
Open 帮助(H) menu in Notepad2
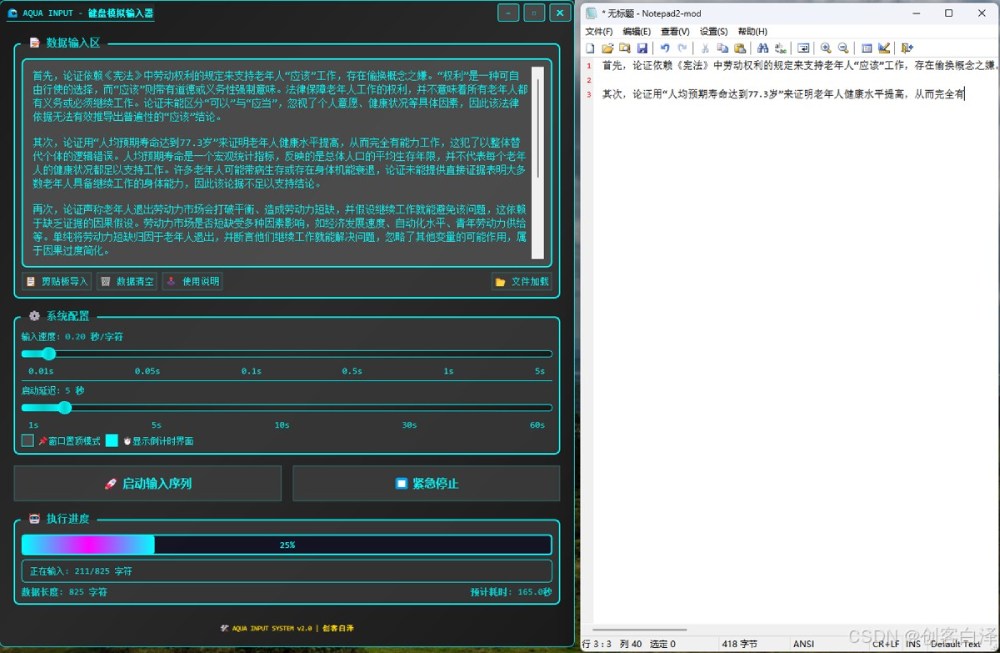pos(753,31)
